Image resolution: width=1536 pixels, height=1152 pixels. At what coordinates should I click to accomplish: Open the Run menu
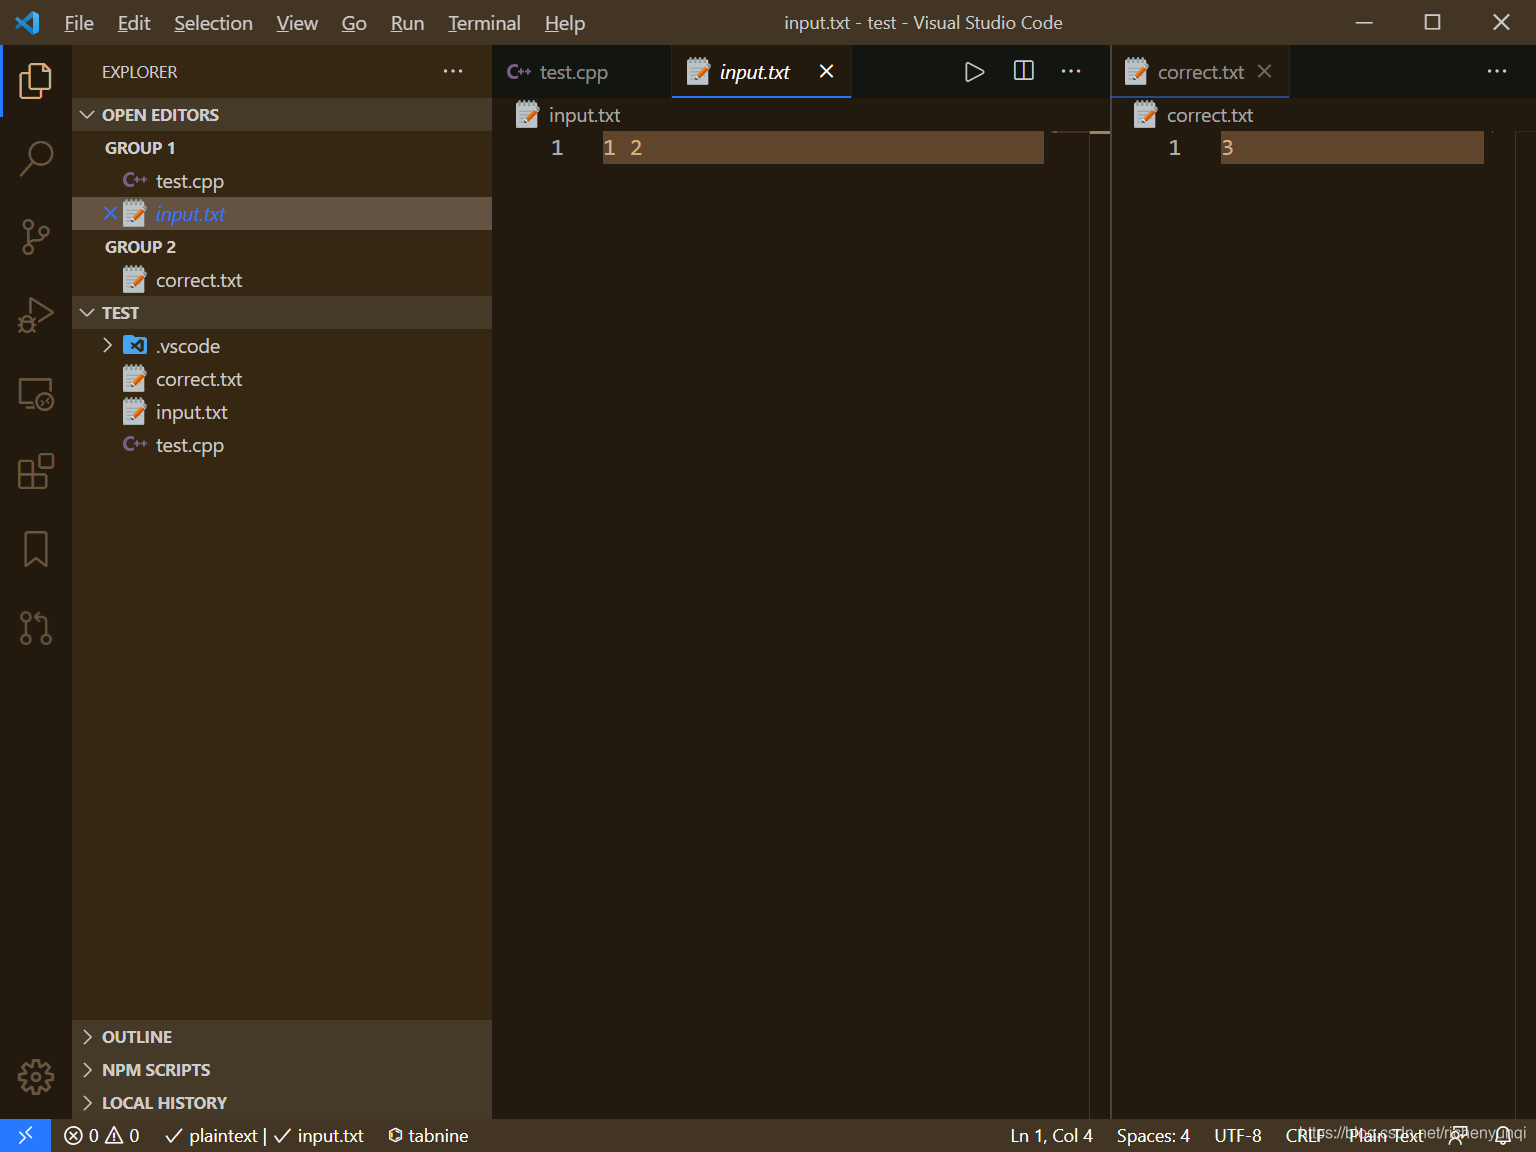407,23
